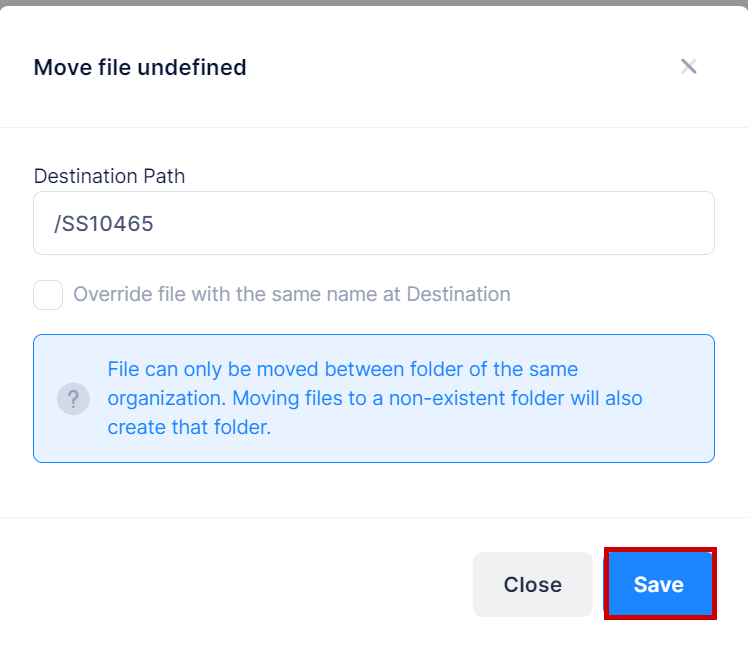748x646 pixels.
Task: Click the "Destination Path" field label
Action: [x=109, y=176]
